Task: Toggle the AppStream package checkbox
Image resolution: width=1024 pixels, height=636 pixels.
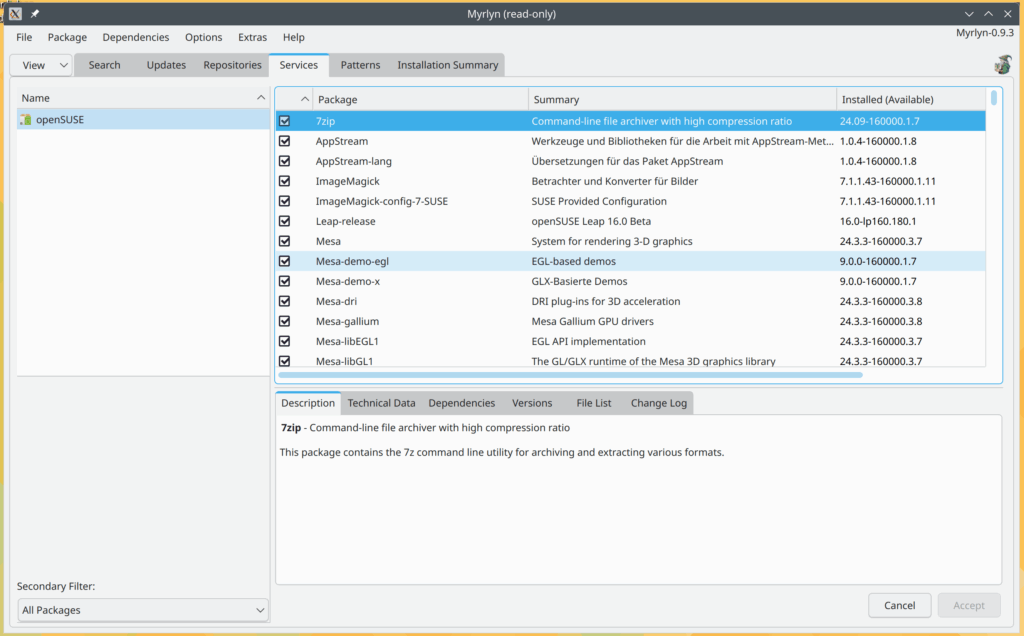Action: 285,141
